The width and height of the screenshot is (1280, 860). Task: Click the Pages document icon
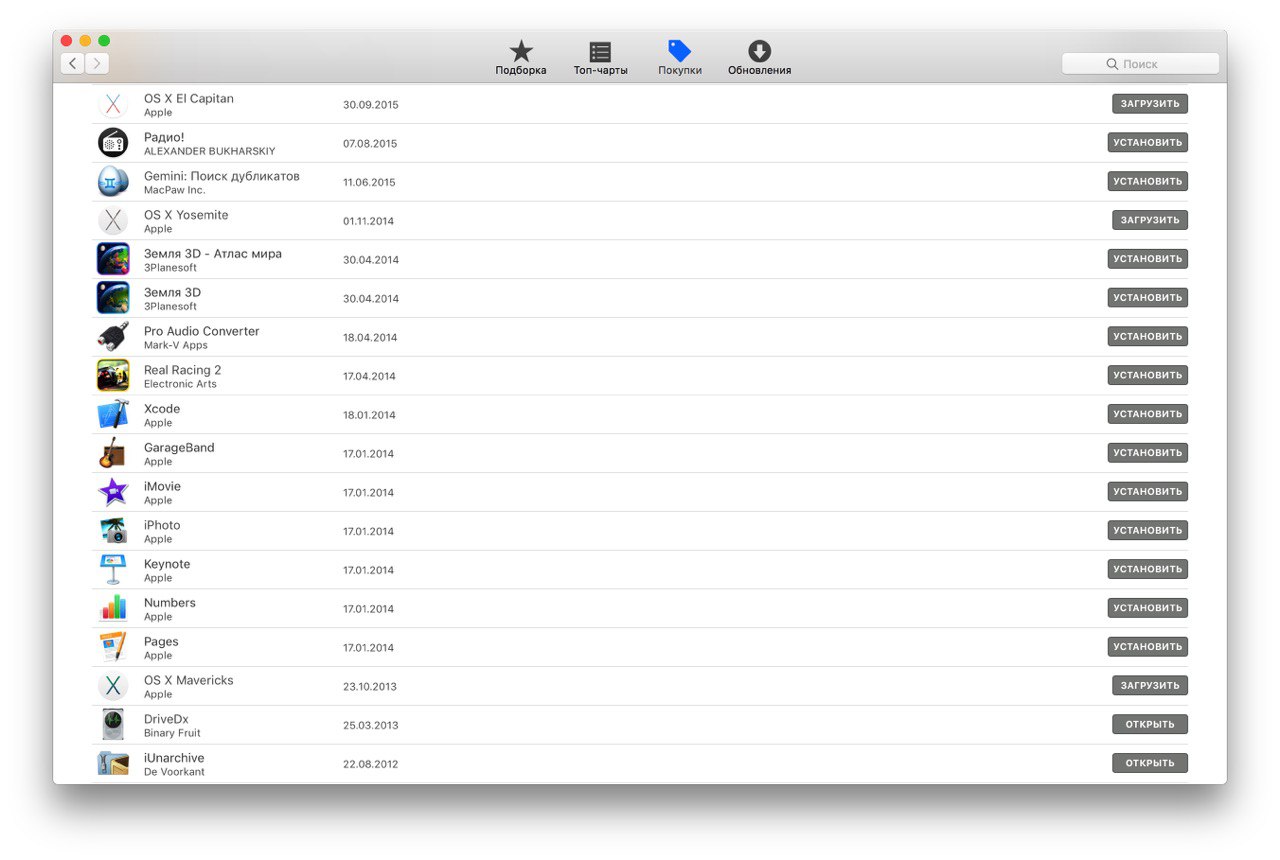point(113,647)
